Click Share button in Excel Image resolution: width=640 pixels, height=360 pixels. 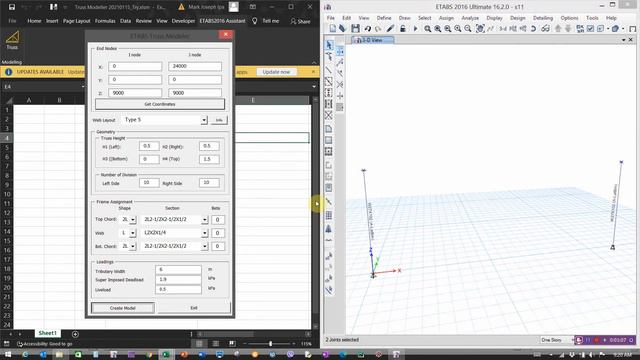(x=300, y=21)
